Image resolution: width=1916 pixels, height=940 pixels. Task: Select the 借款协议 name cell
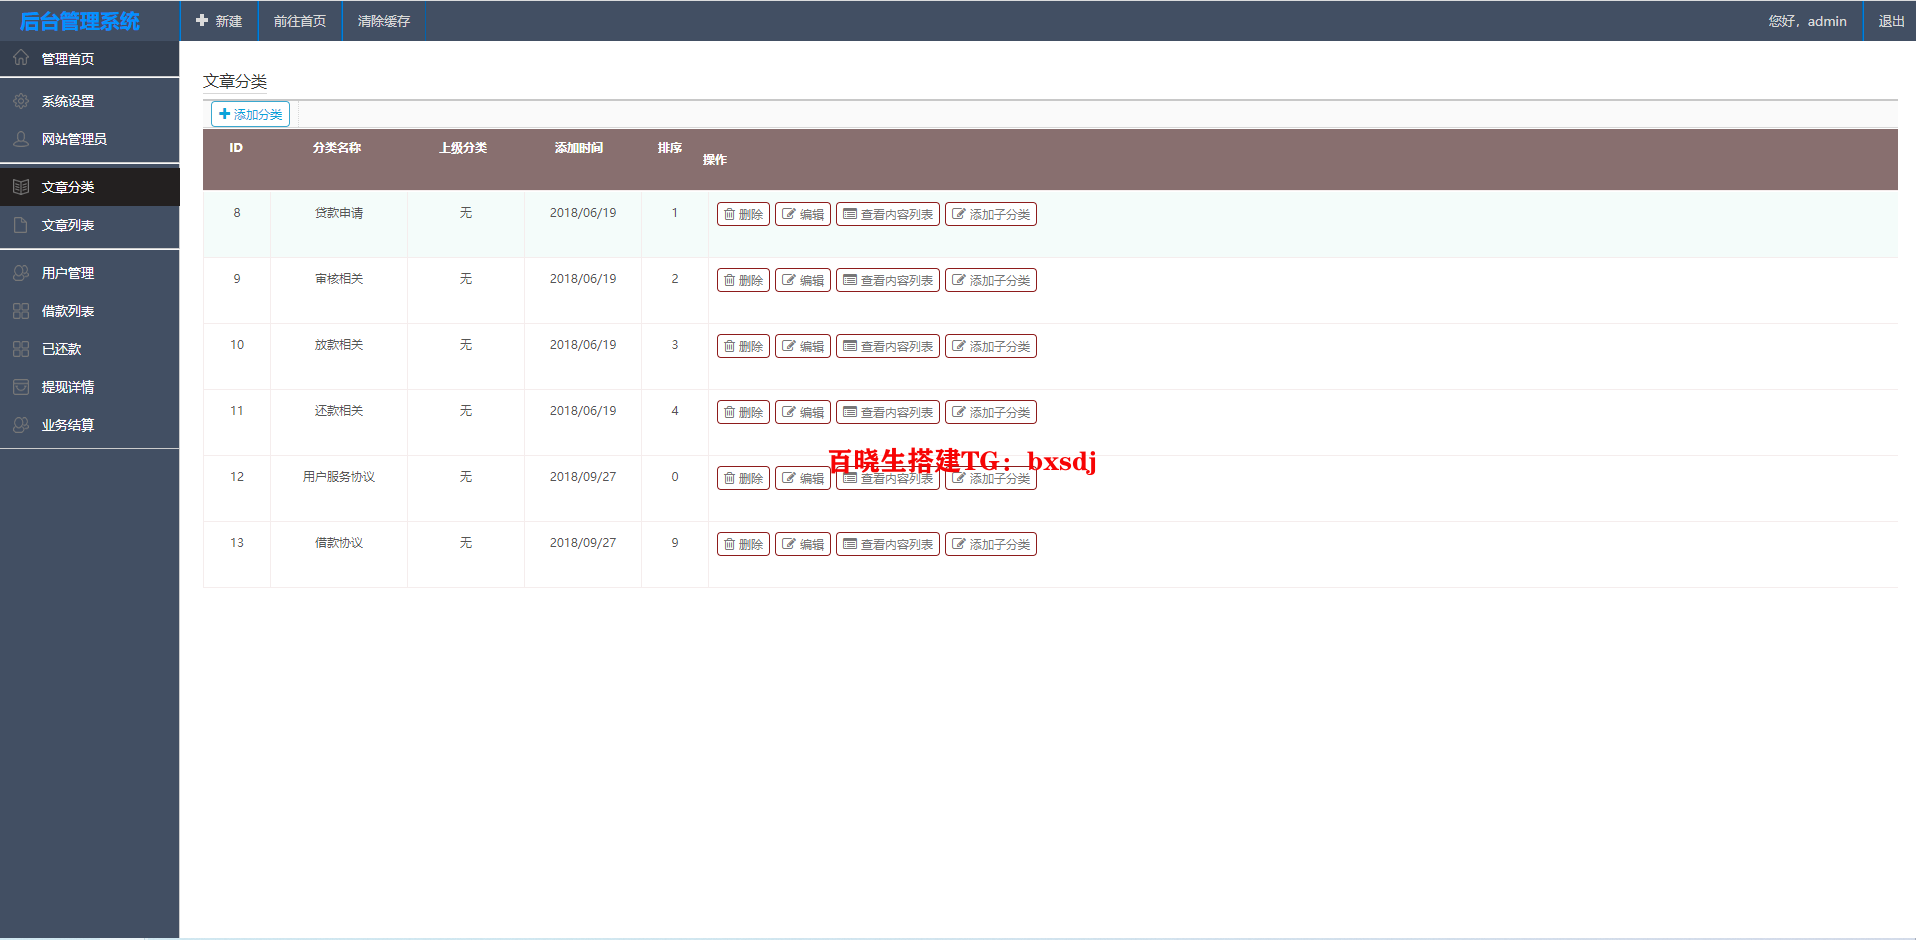tap(339, 543)
